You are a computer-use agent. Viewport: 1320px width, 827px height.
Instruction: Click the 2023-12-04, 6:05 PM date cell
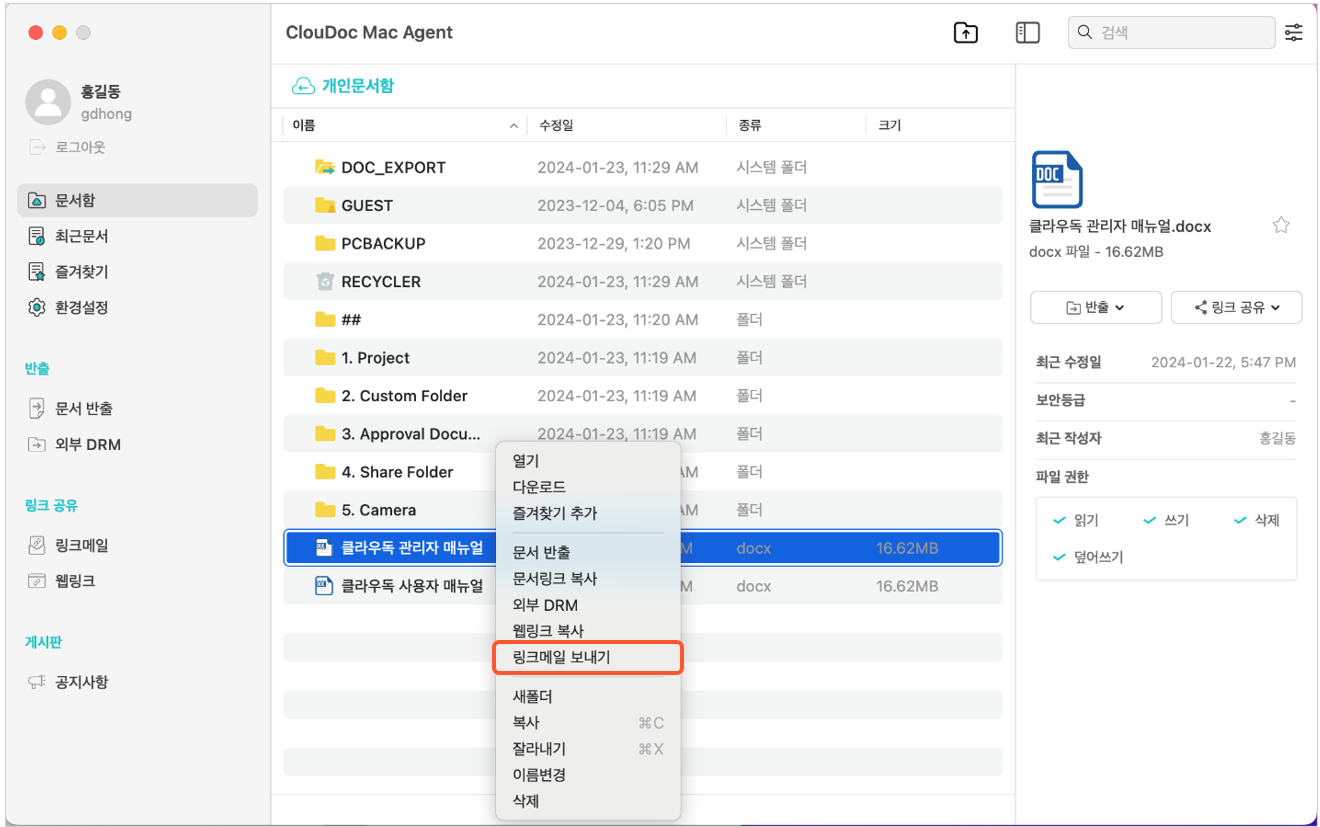(x=615, y=205)
